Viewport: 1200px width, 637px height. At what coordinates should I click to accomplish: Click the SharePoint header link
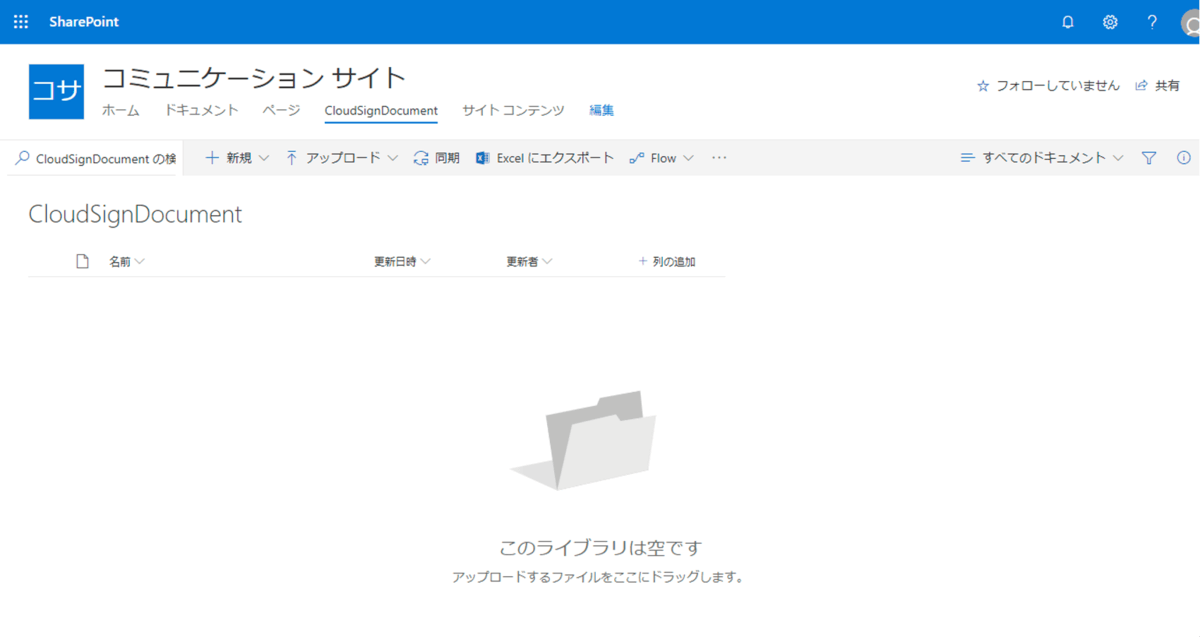point(84,22)
